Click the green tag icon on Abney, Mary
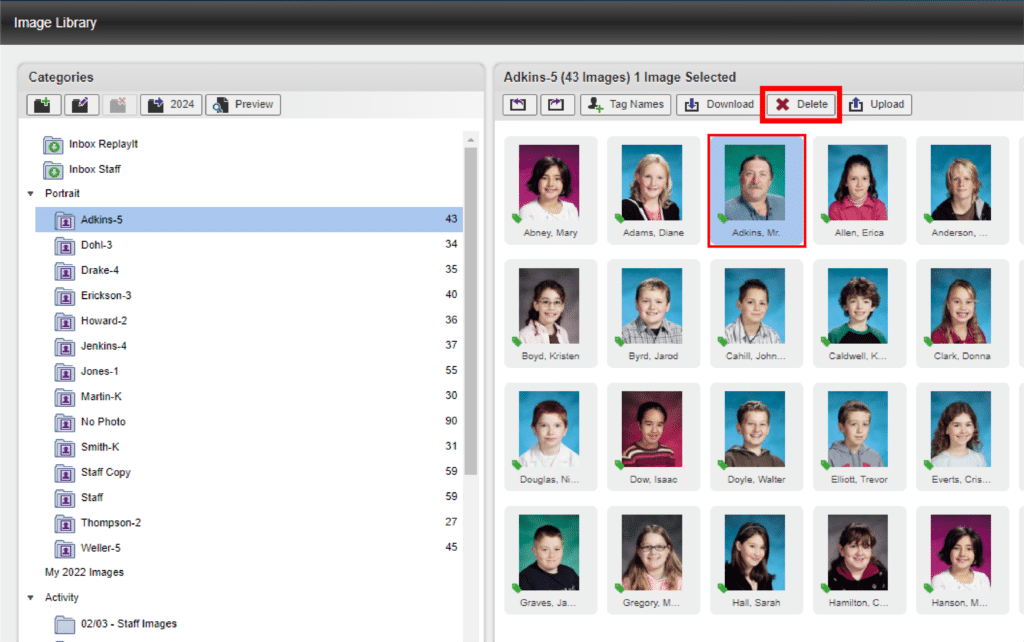Image resolution: width=1024 pixels, height=642 pixels. tap(517, 218)
